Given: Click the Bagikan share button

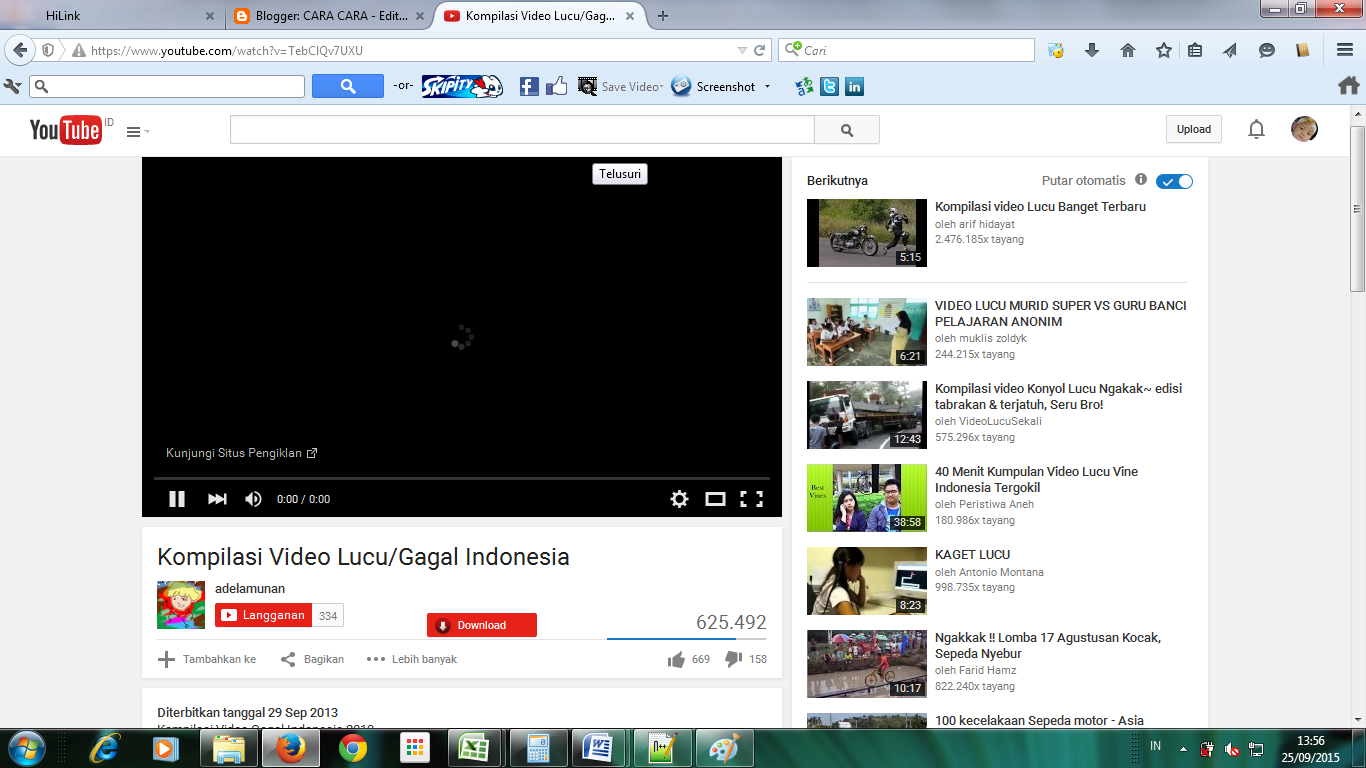Looking at the screenshot, I should point(312,659).
